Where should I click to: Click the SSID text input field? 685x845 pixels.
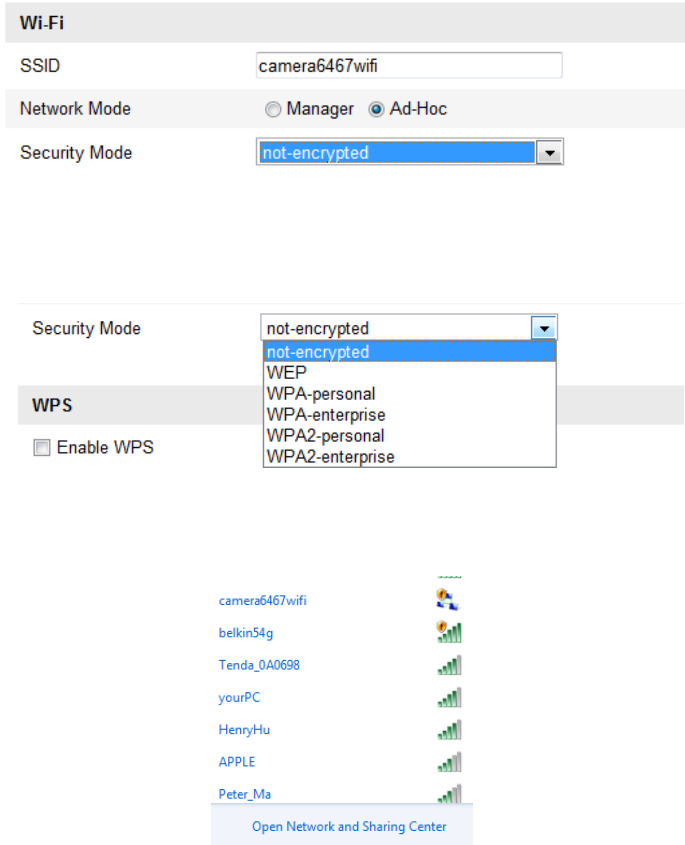click(x=409, y=66)
